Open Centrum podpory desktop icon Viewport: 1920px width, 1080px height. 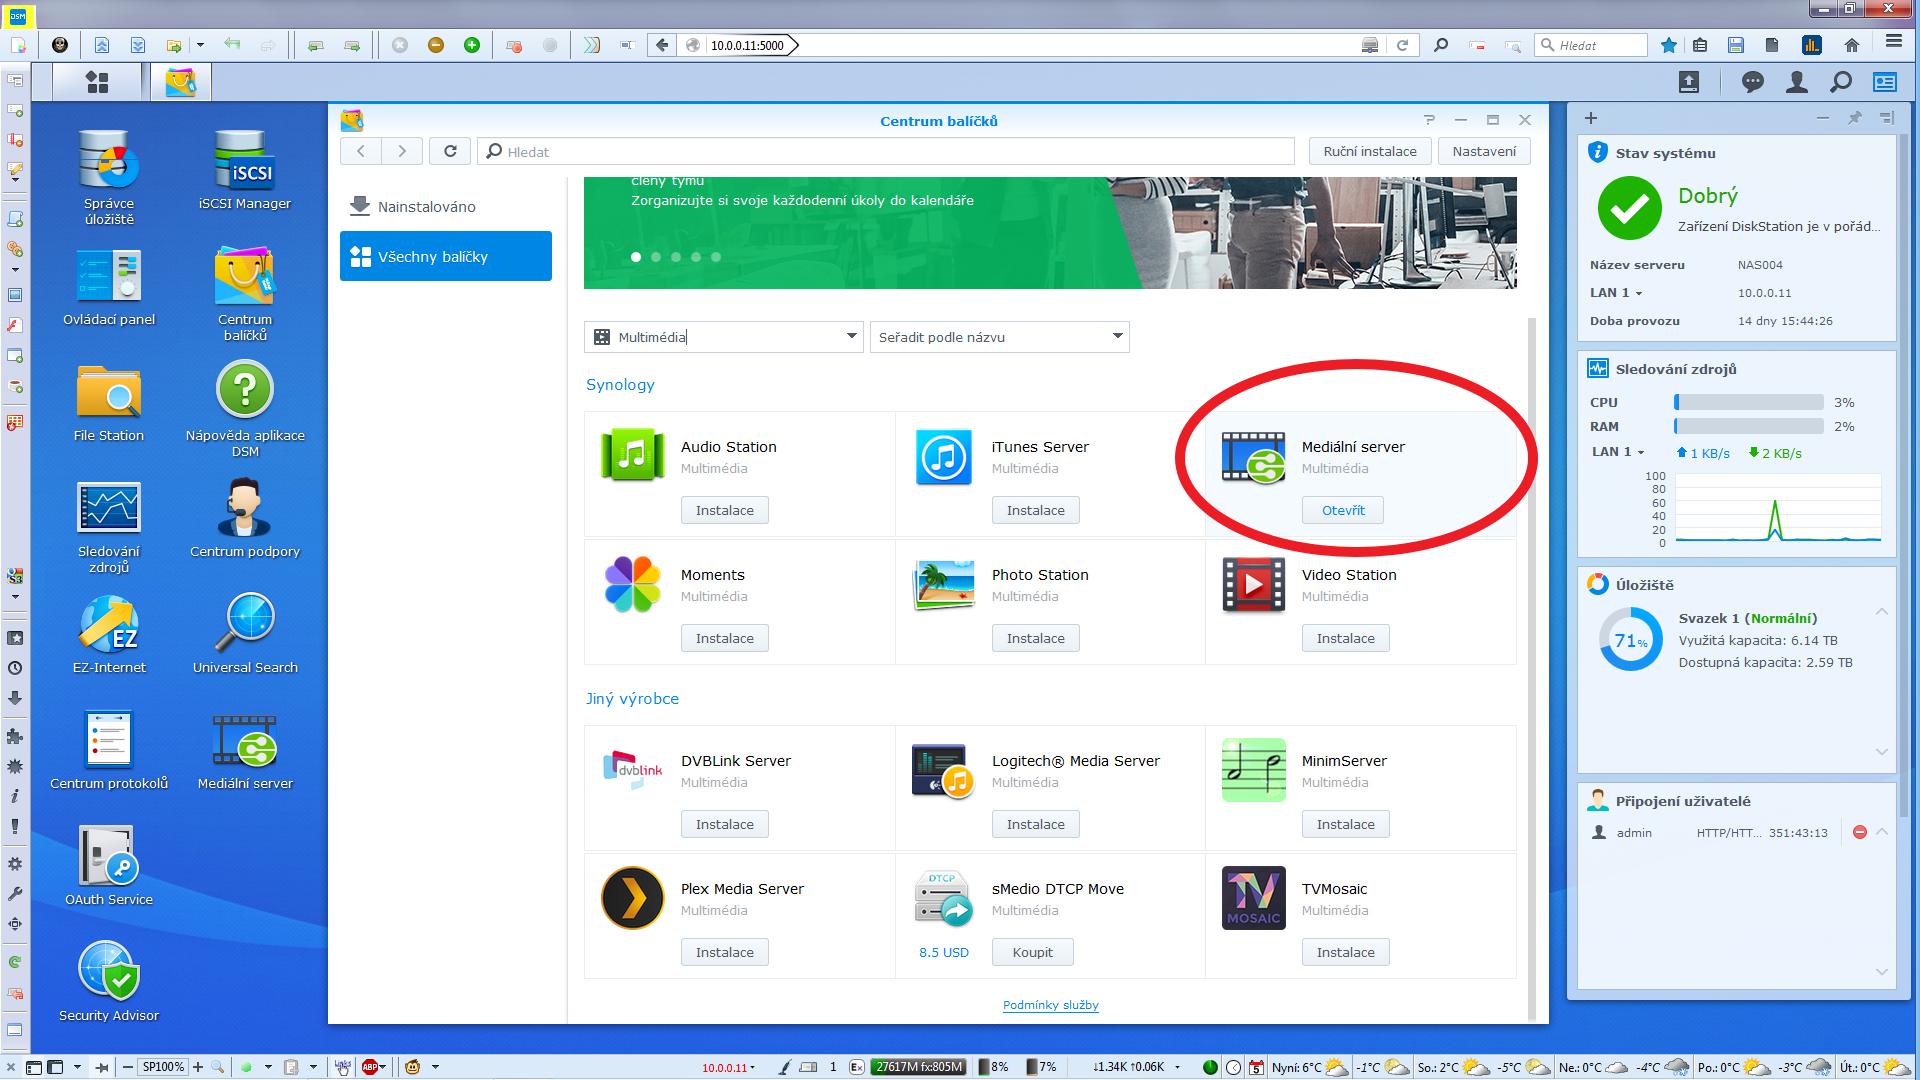(x=245, y=518)
